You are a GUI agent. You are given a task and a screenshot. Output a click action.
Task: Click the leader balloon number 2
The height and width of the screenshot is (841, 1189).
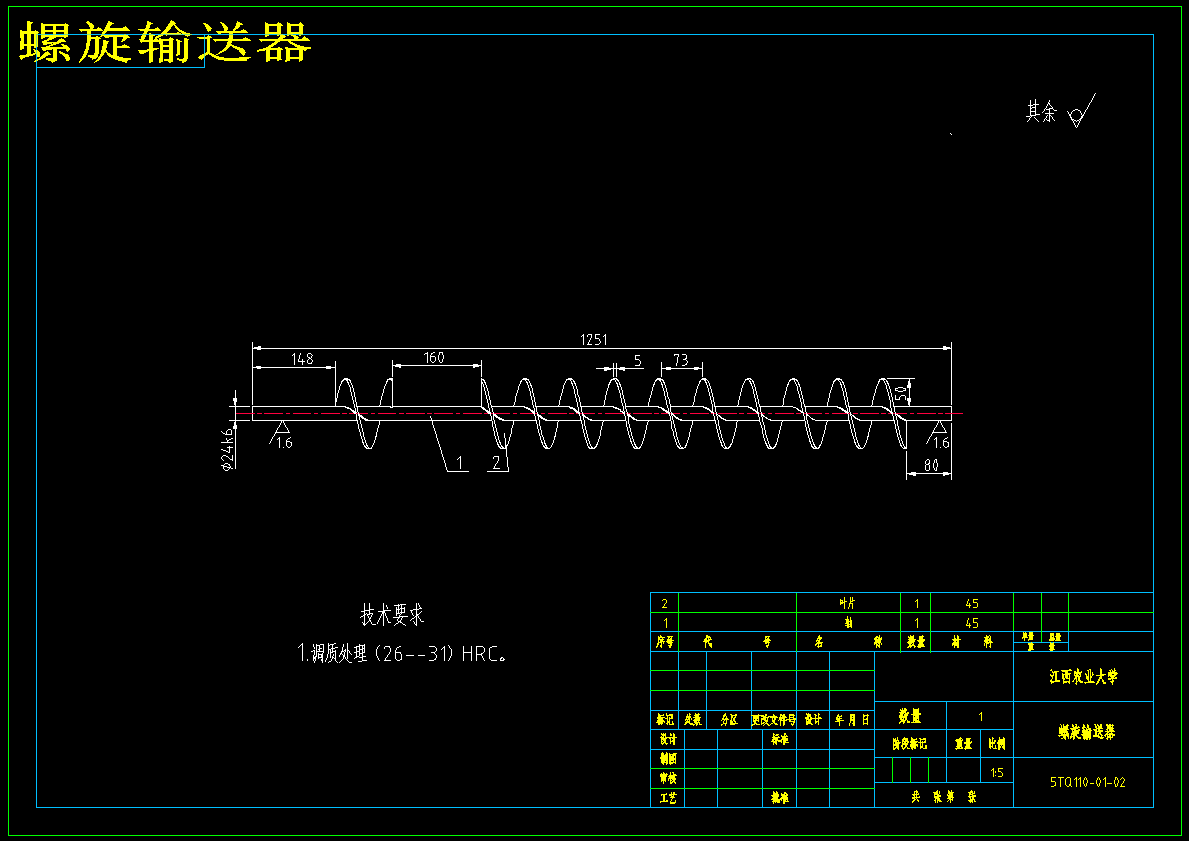click(x=497, y=463)
